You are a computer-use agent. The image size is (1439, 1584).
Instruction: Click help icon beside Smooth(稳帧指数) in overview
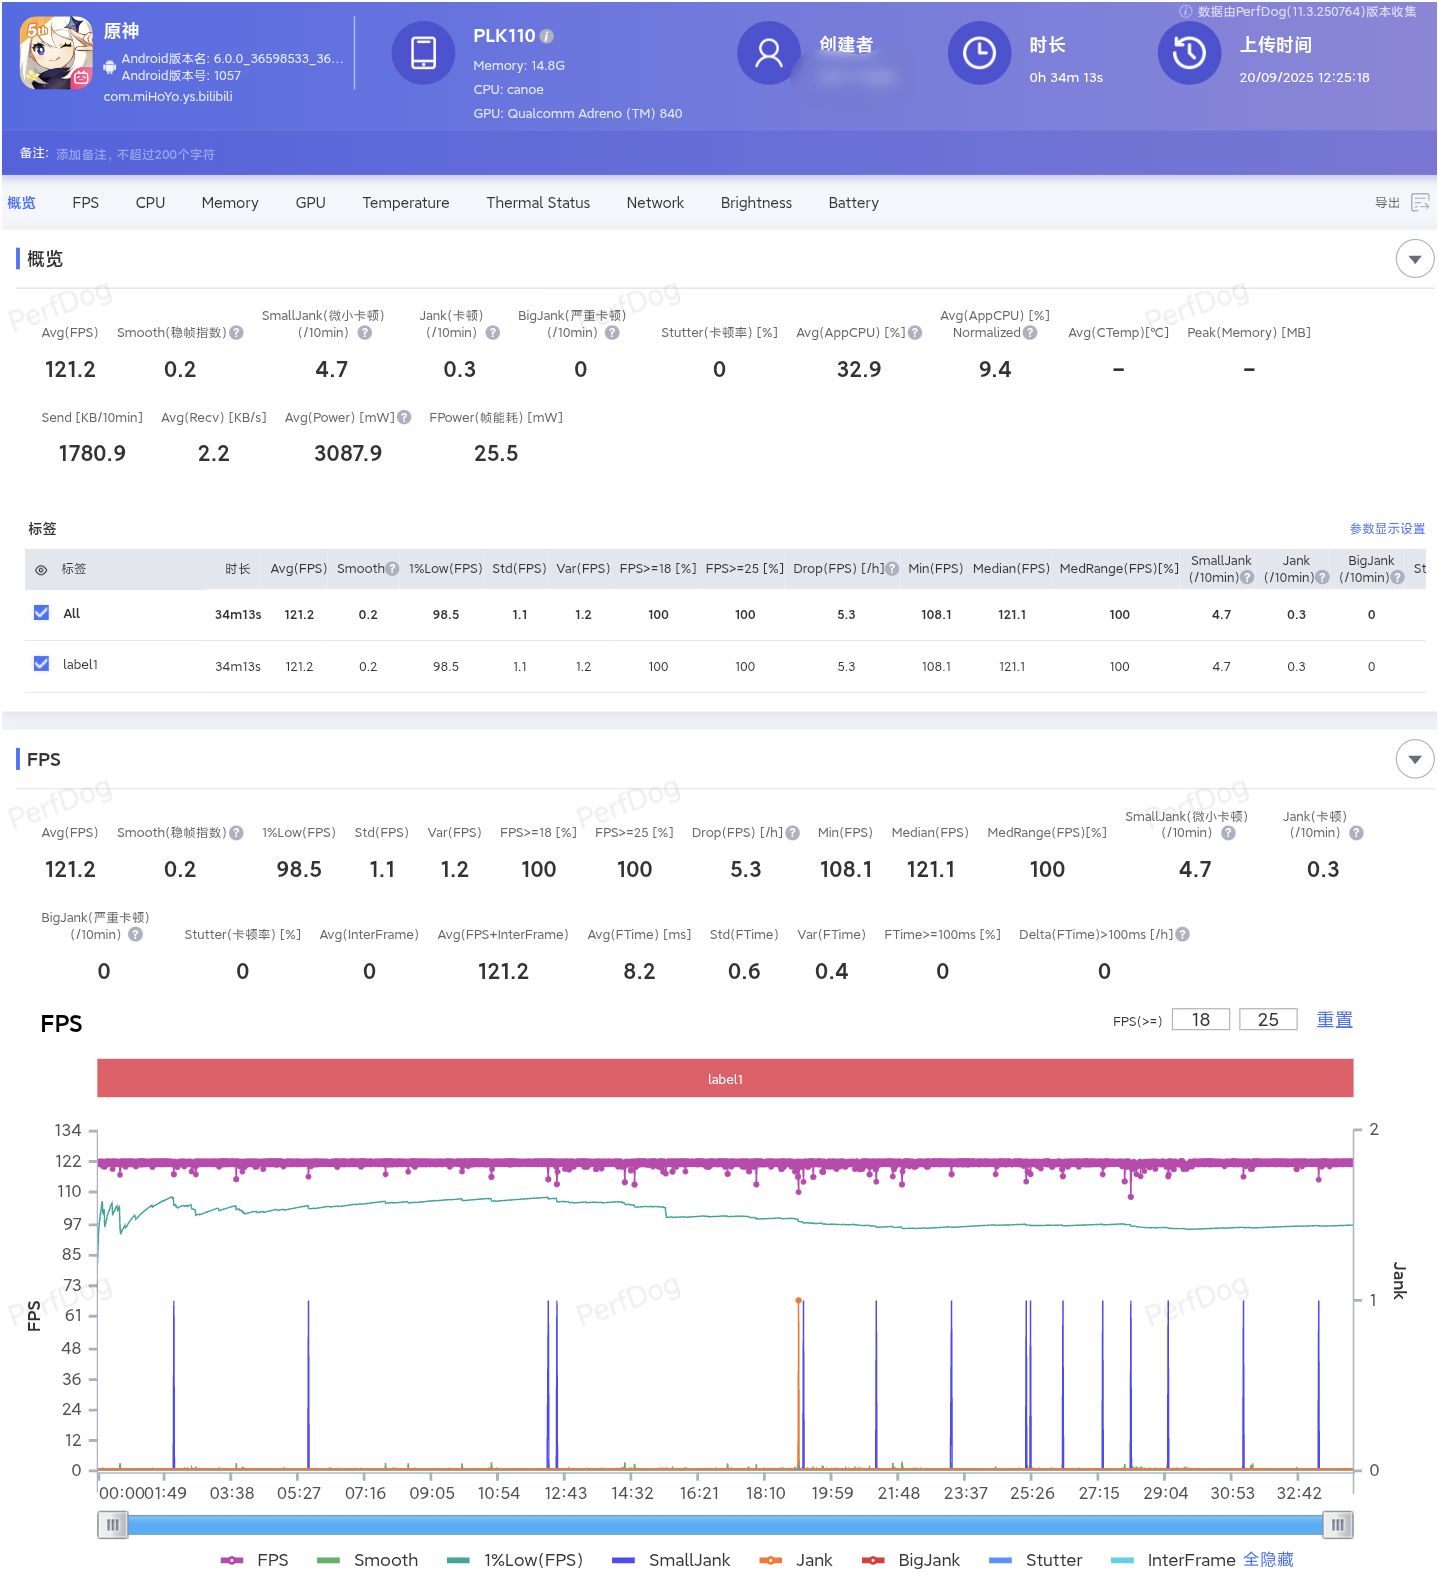237,333
